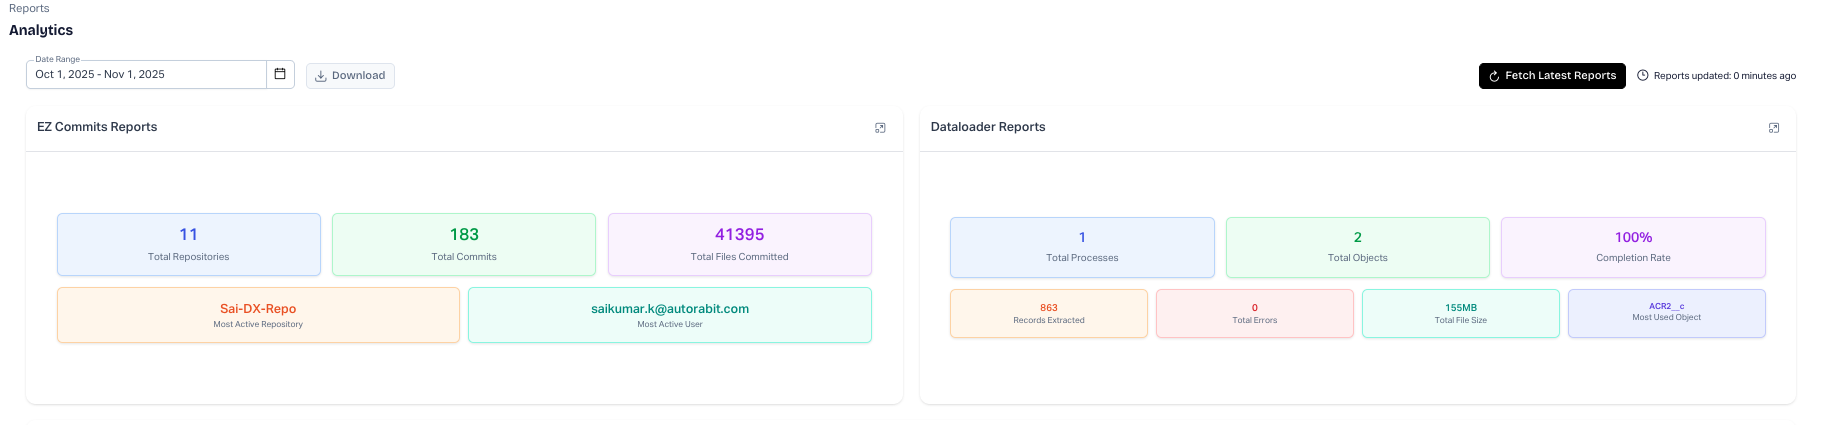
Task: Click the Most Active Repository card
Action: 258,315
